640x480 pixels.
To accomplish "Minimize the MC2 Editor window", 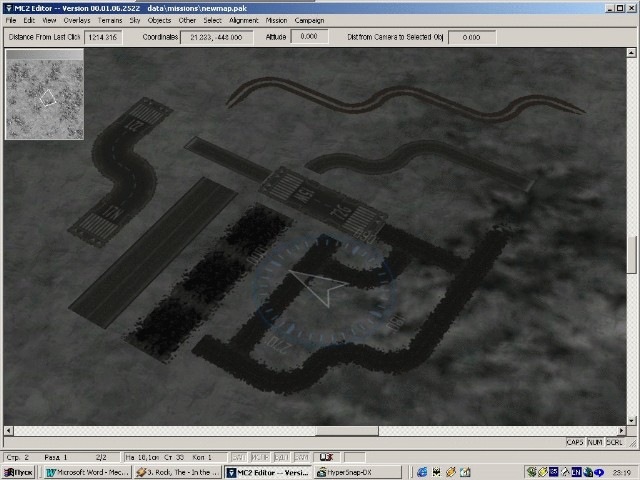I will (610, 8).
